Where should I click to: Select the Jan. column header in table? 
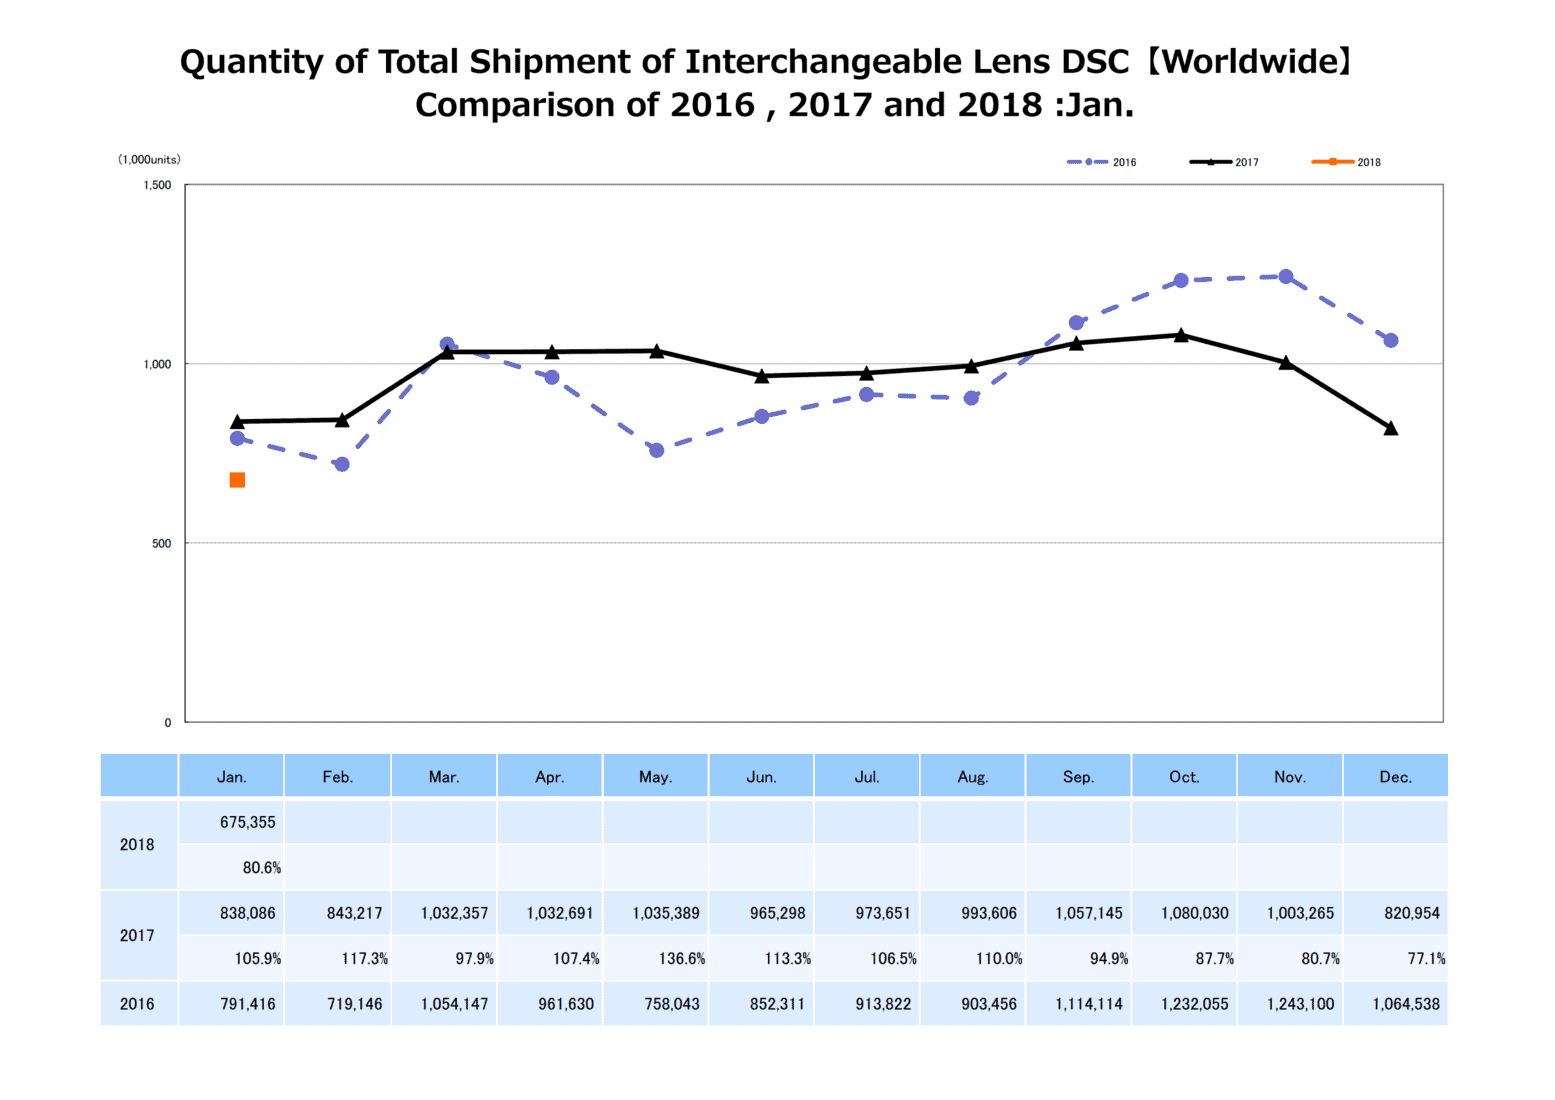tap(232, 777)
